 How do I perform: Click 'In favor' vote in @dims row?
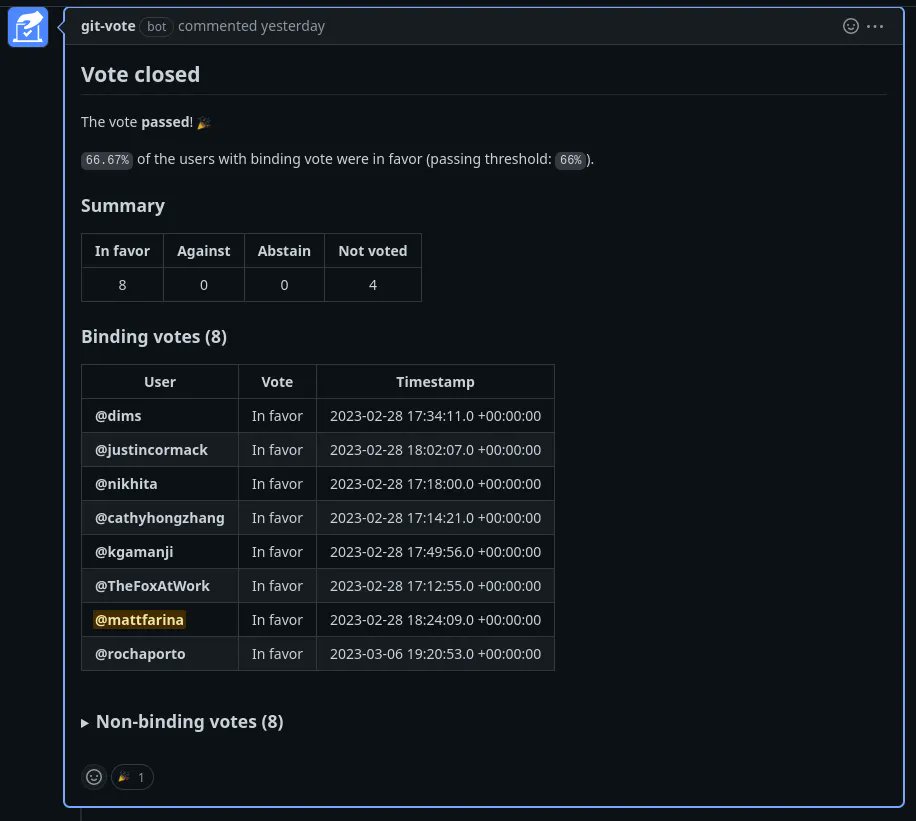[277, 416]
